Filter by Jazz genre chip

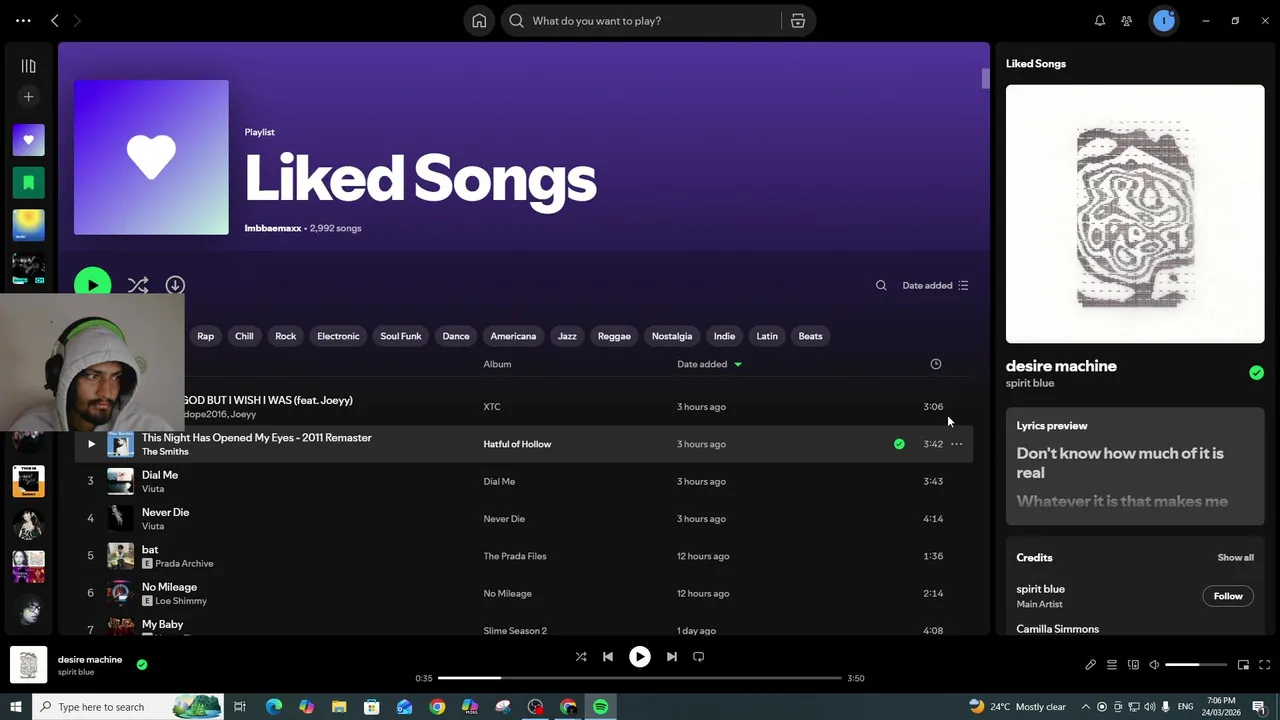[567, 336]
